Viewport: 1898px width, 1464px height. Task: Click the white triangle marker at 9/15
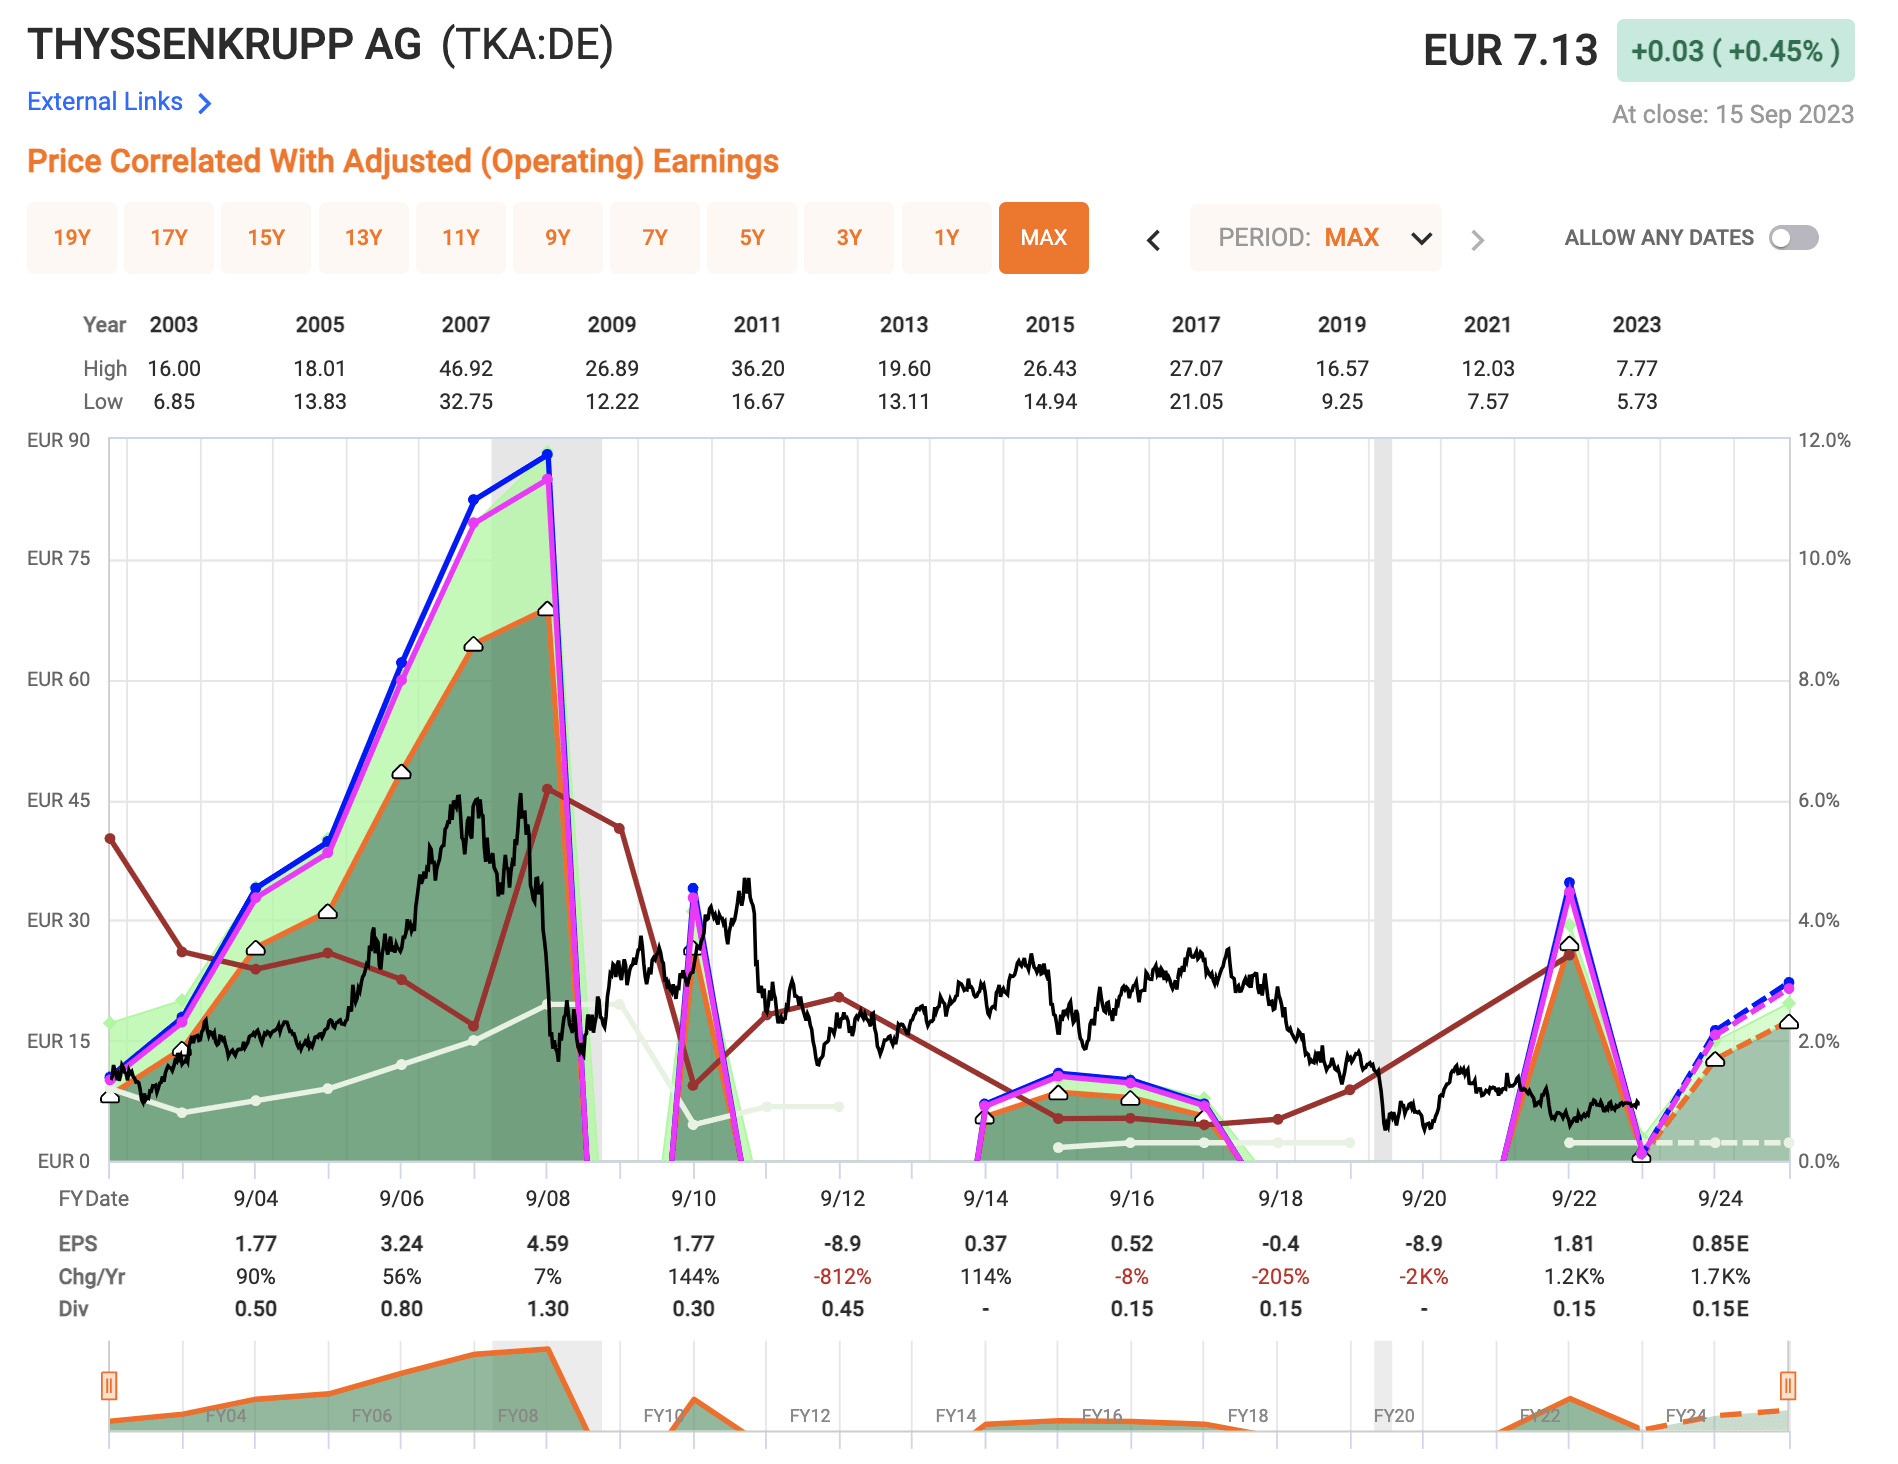coord(1058,1093)
